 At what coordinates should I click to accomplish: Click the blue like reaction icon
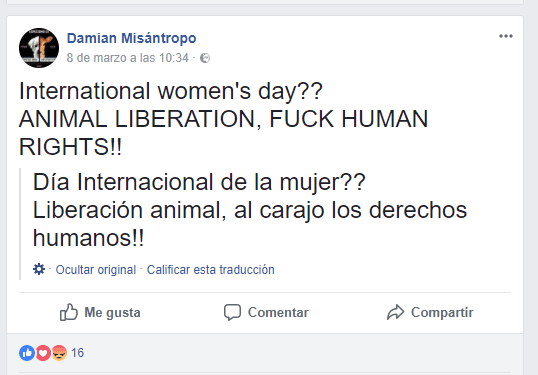coord(27,353)
